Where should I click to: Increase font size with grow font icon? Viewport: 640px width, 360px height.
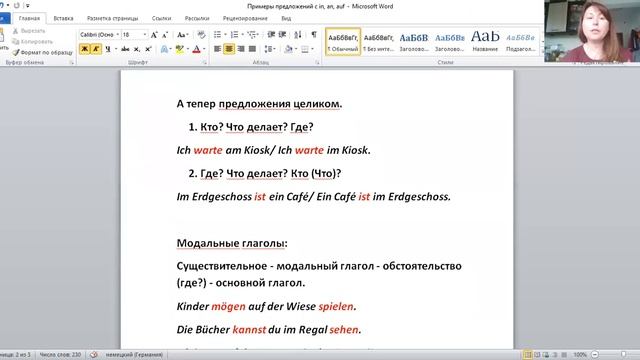(x=154, y=35)
